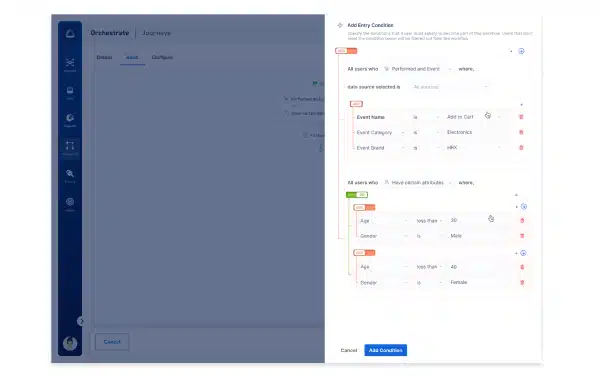Image resolution: width=600 pixels, height=377 pixels.
Task: Open the Event Brand field dropdown
Action: (380, 148)
